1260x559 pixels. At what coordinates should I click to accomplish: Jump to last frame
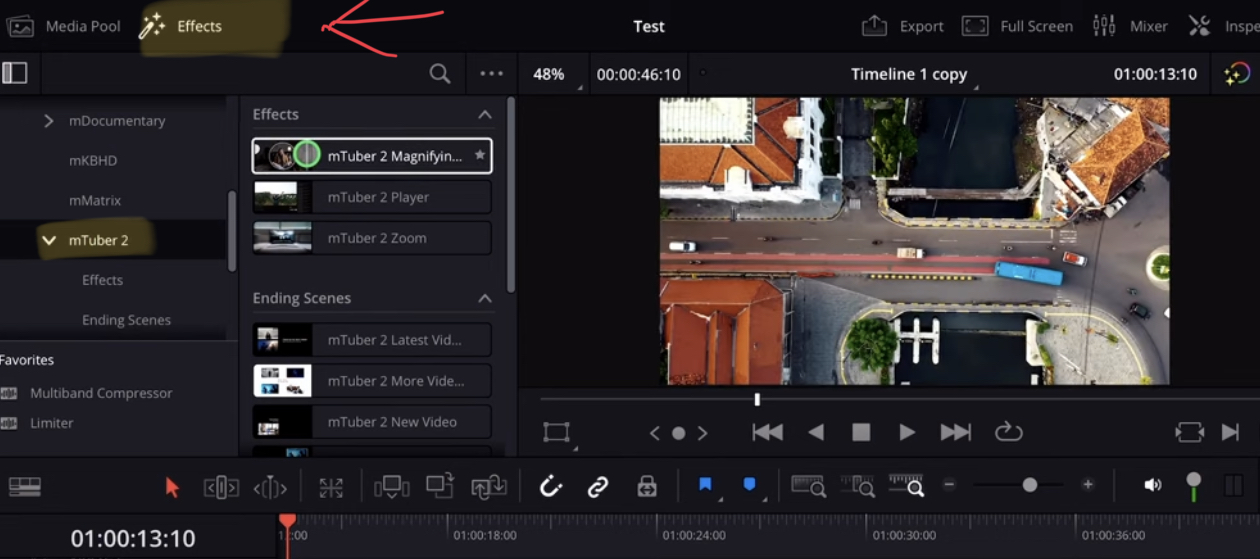(955, 432)
